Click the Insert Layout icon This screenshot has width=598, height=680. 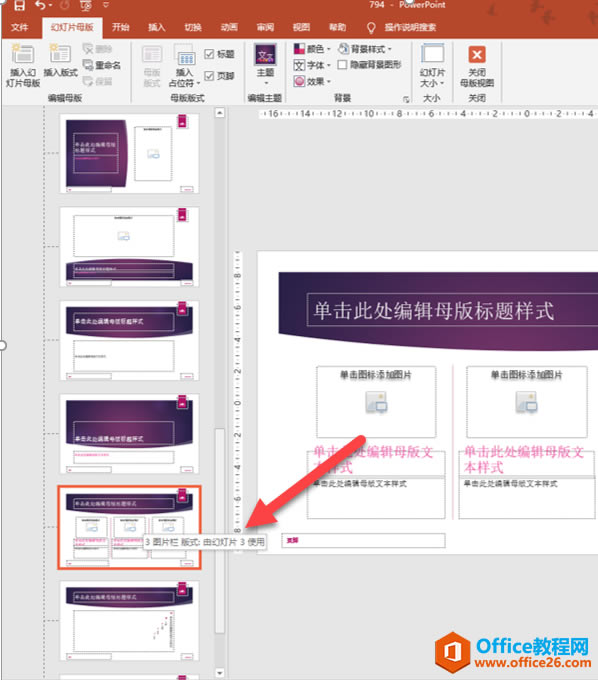60,54
